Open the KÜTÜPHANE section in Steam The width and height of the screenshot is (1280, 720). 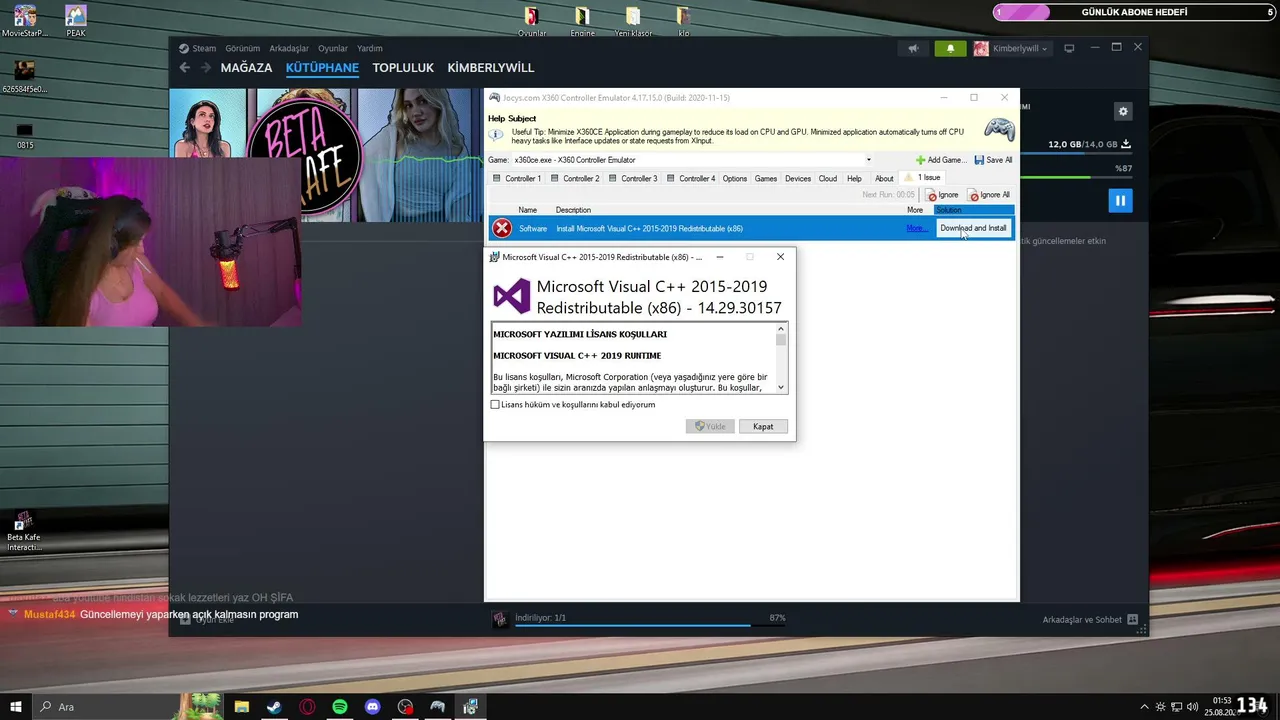tap(322, 68)
